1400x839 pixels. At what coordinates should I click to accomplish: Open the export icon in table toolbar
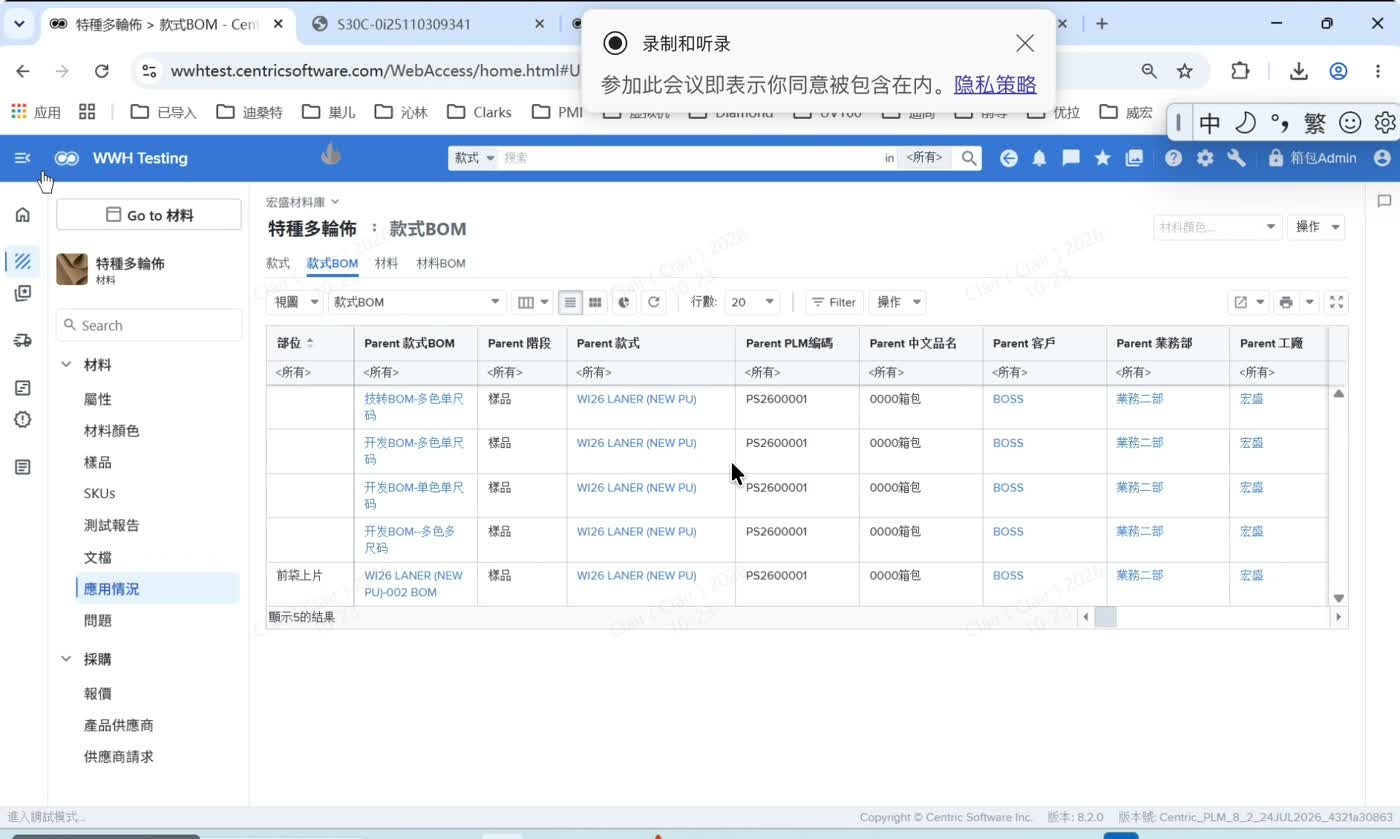[x=1241, y=302]
